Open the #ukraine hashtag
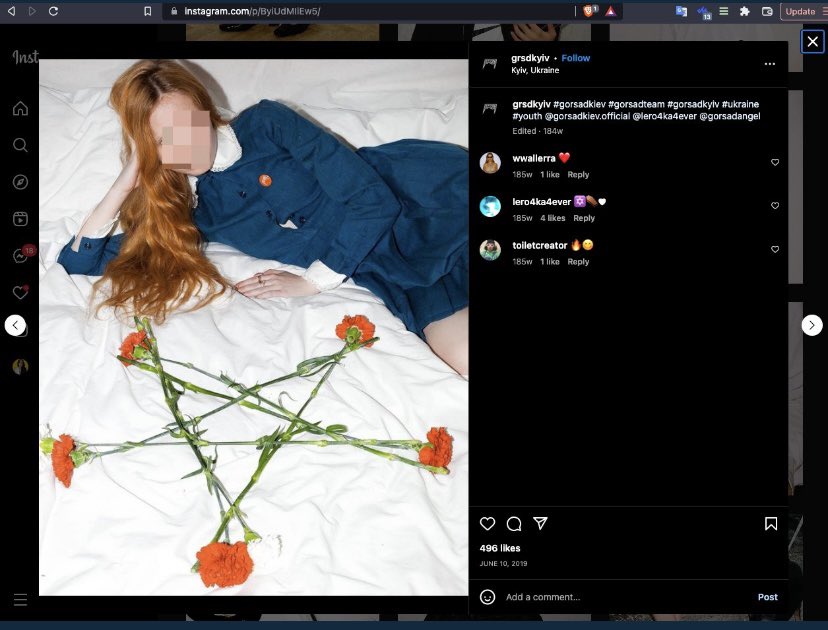Screen dimensions: 828x630 [x=740, y=104]
